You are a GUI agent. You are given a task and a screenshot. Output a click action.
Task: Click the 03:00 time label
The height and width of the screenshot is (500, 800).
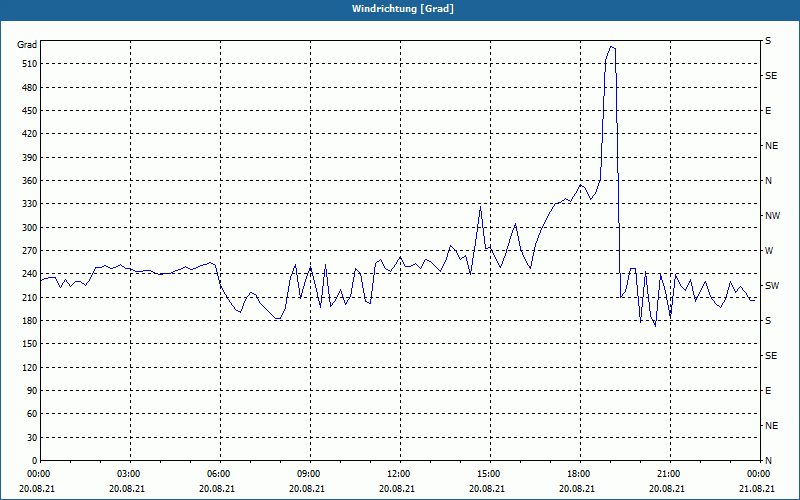click(131, 474)
